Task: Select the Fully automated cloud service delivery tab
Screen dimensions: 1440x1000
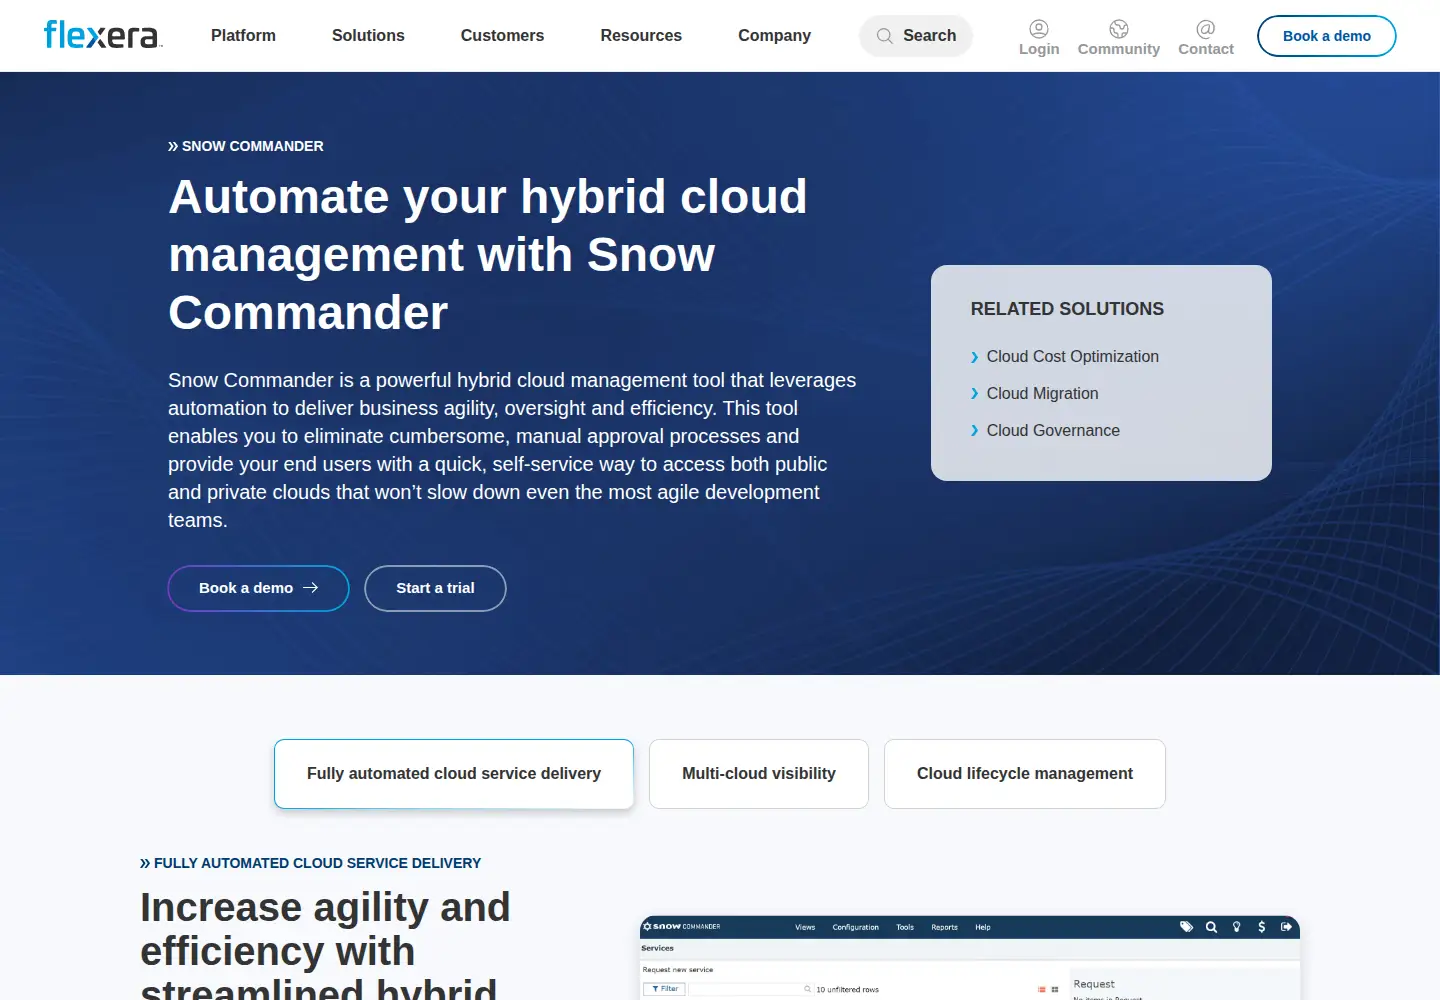Action: tap(454, 774)
